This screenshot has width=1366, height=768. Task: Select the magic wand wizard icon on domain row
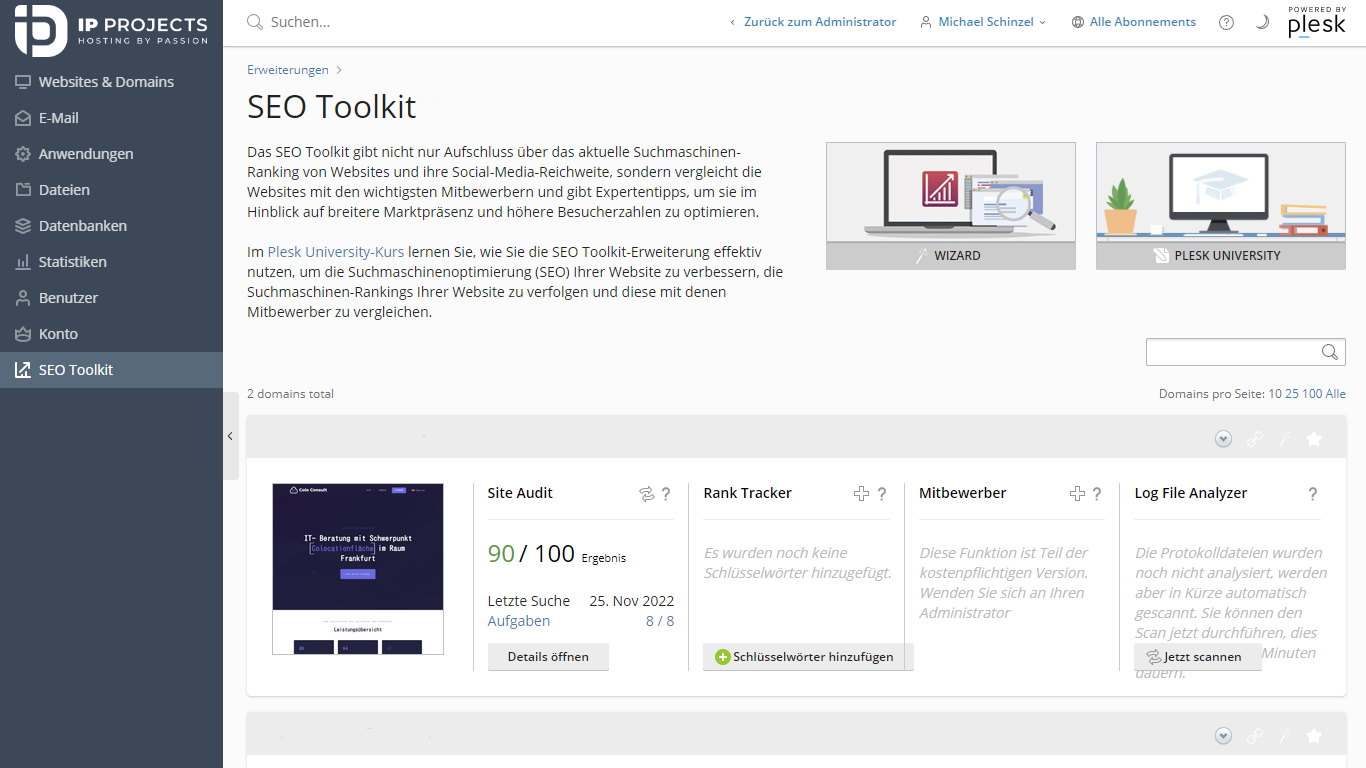pyautogui.click(x=1284, y=438)
